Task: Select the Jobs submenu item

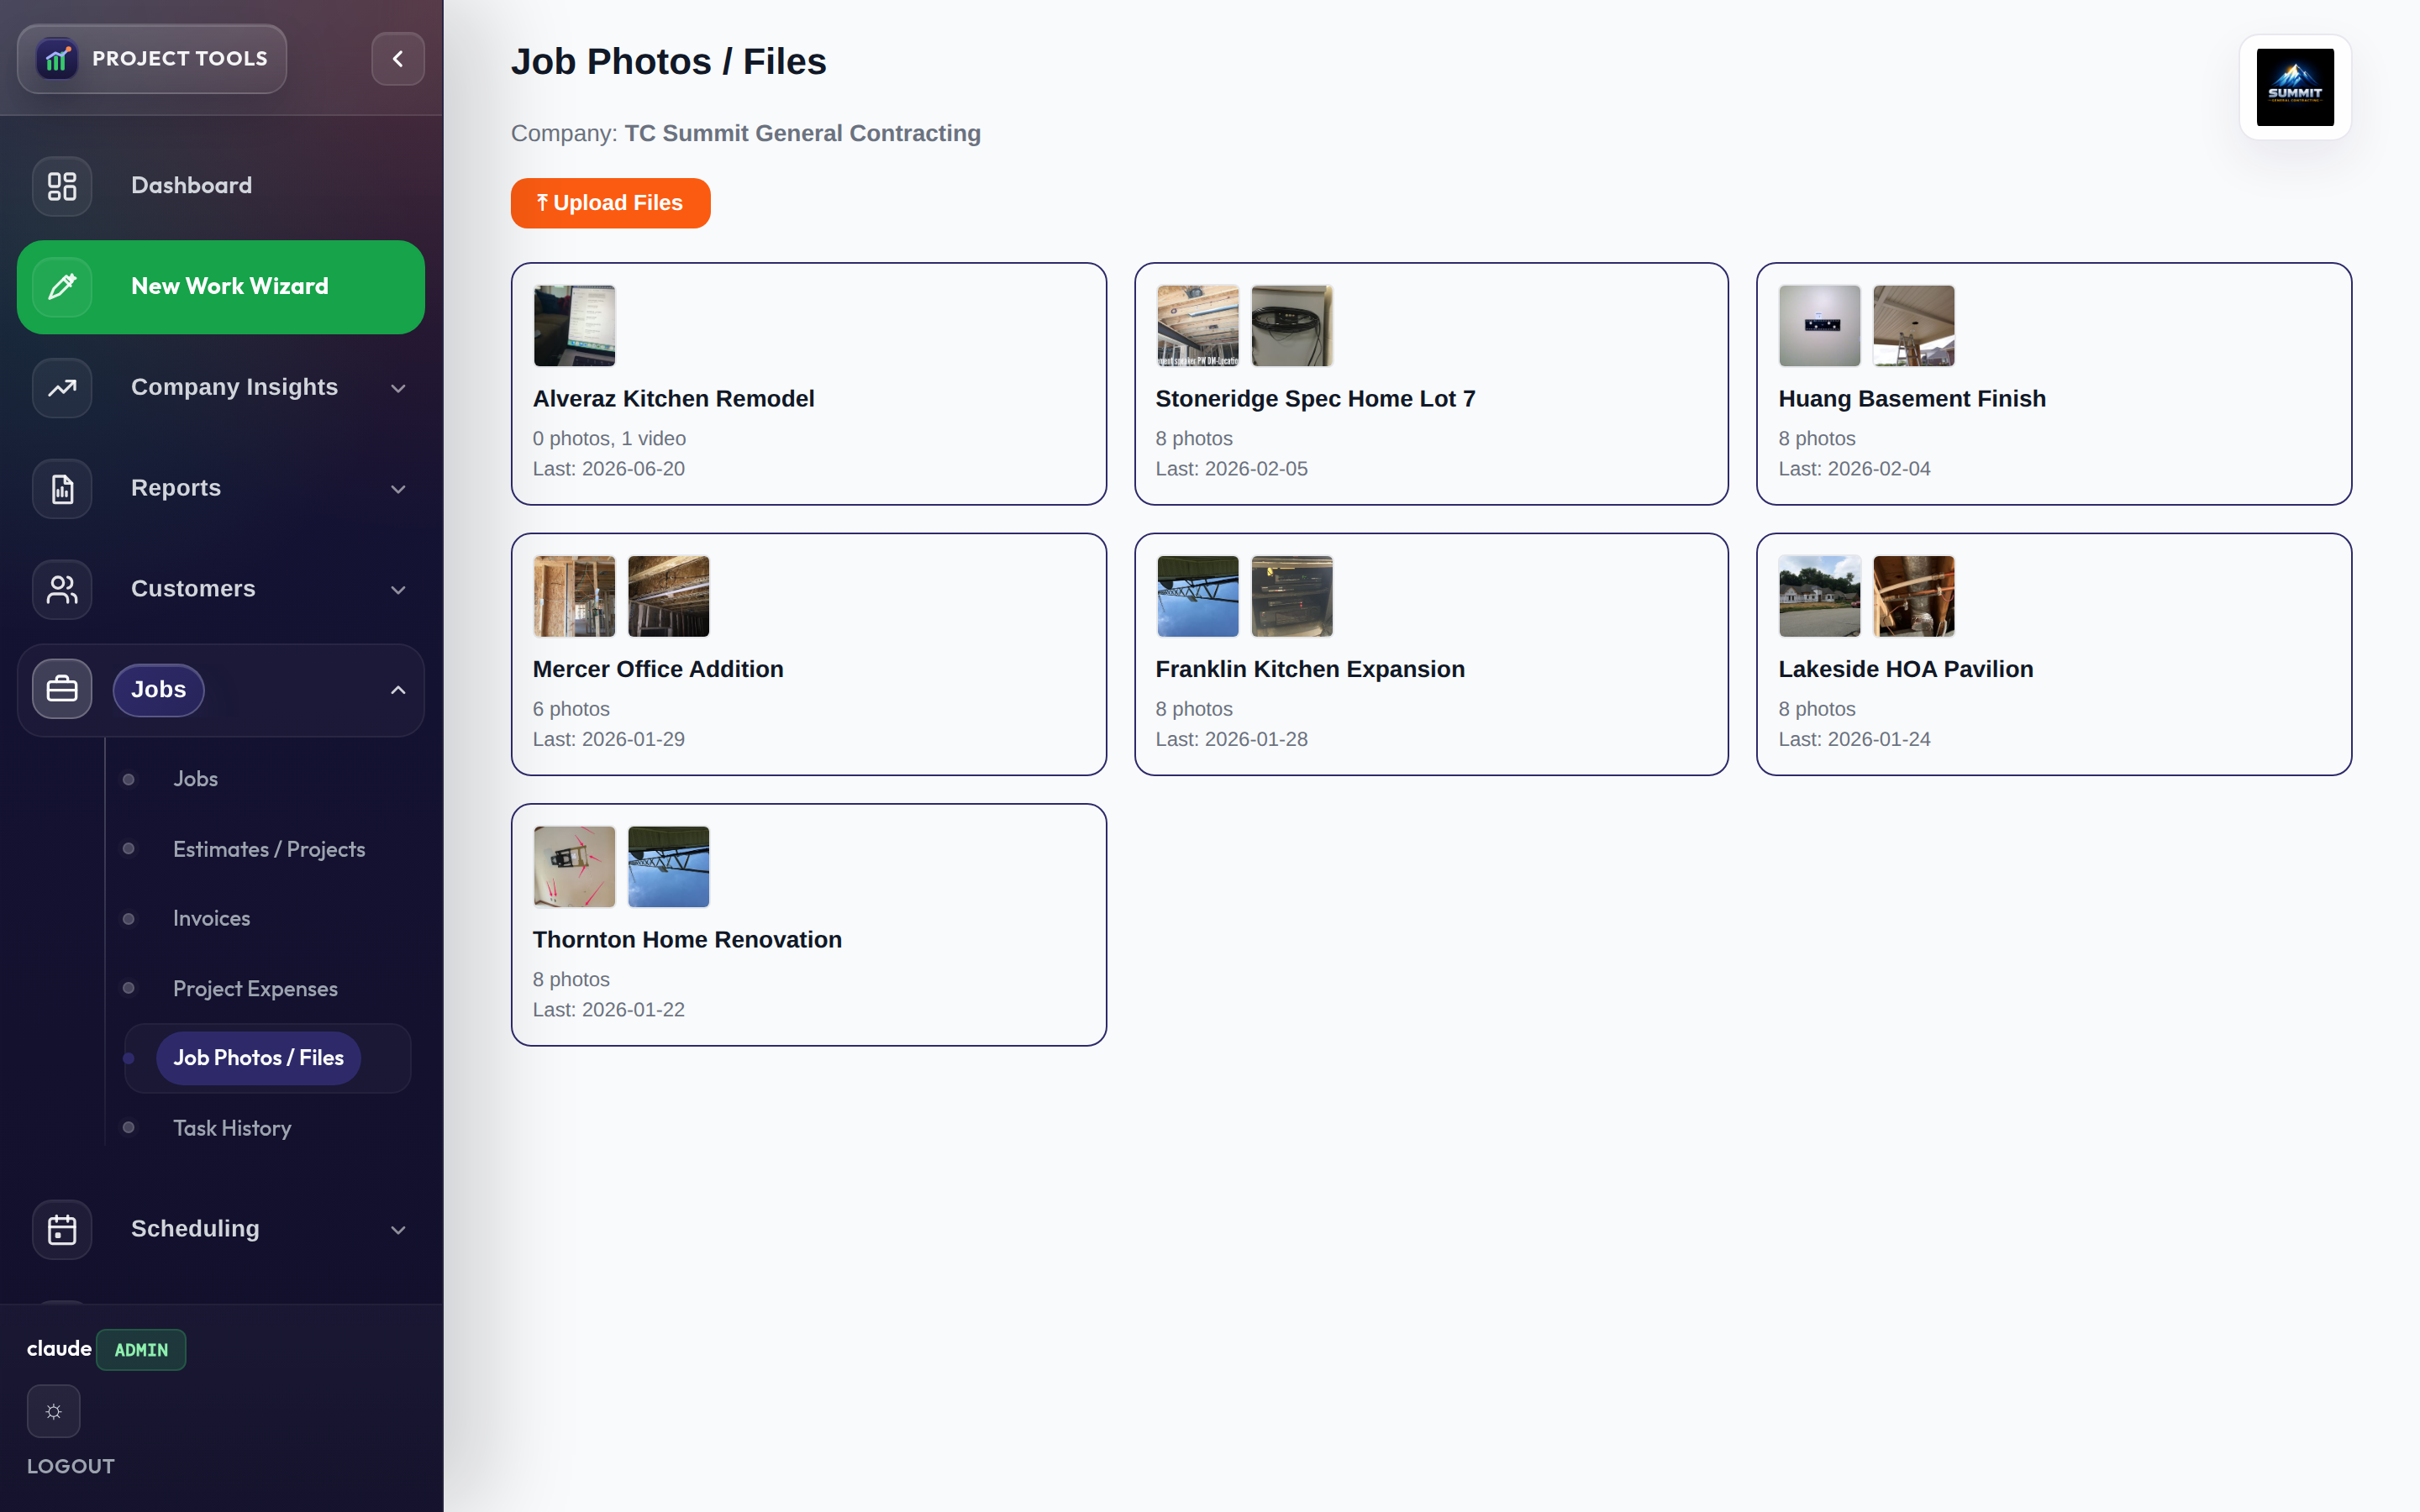Action: tap(195, 779)
